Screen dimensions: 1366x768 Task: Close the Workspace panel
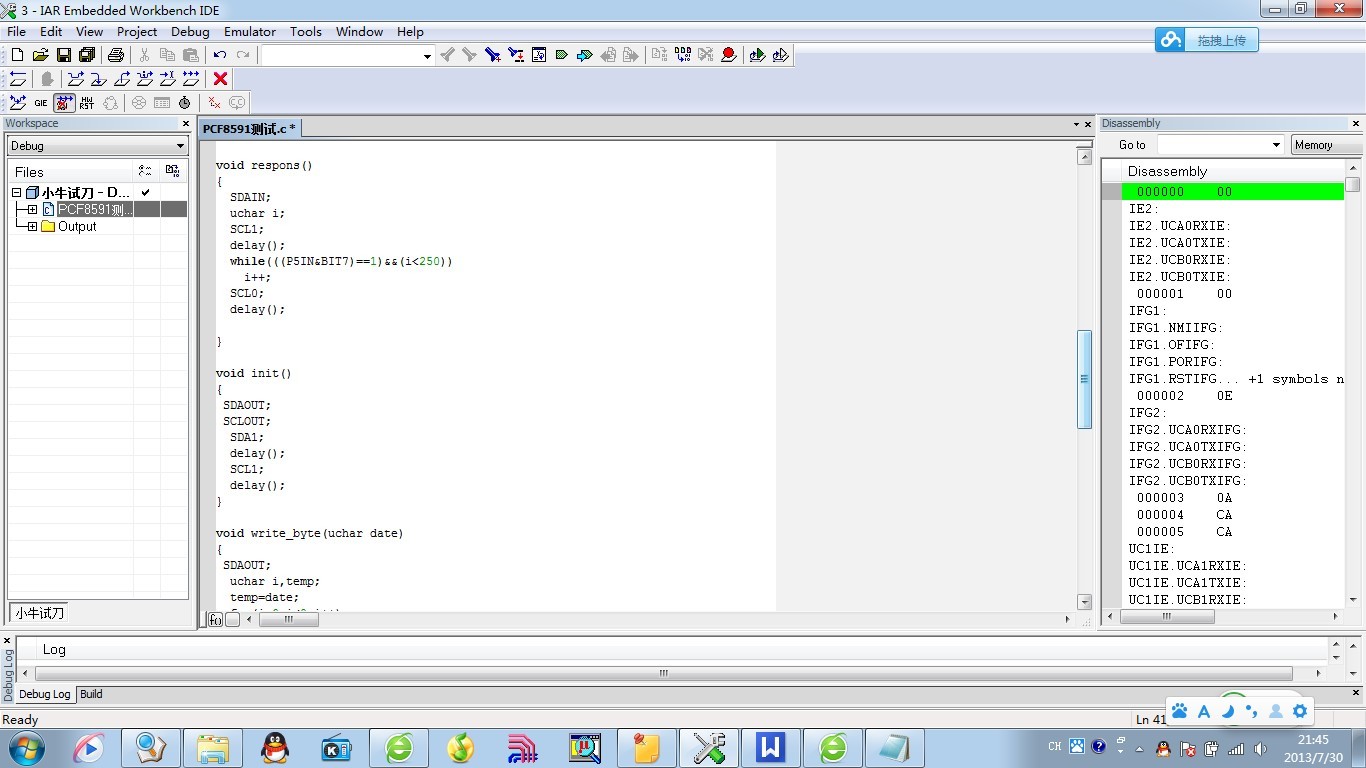185,124
